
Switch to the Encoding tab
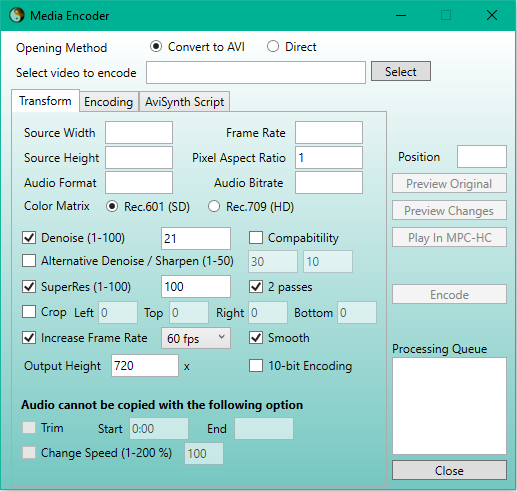109,102
